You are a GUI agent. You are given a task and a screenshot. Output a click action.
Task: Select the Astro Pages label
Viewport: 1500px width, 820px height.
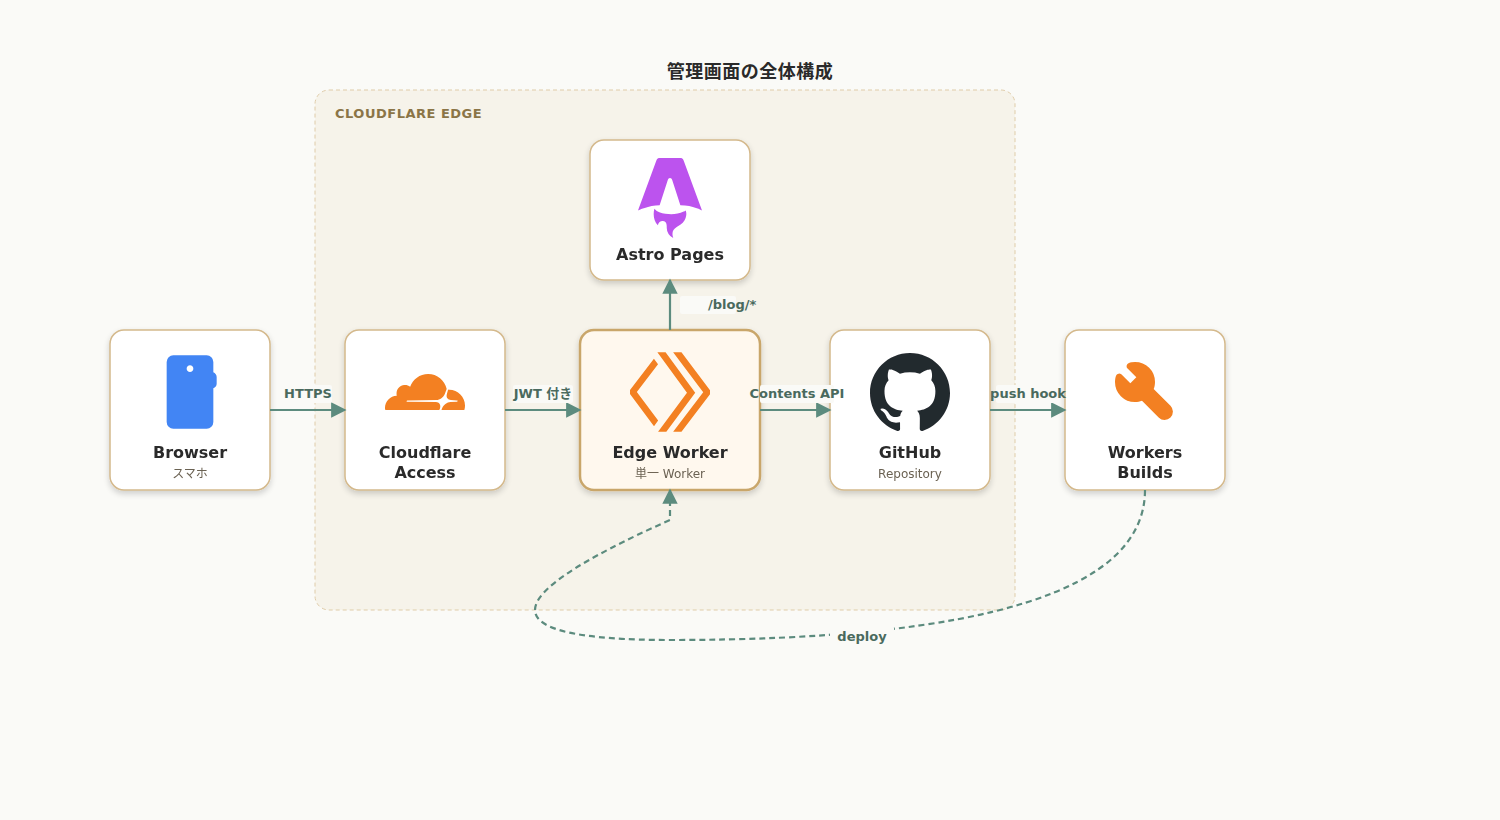click(670, 254)
